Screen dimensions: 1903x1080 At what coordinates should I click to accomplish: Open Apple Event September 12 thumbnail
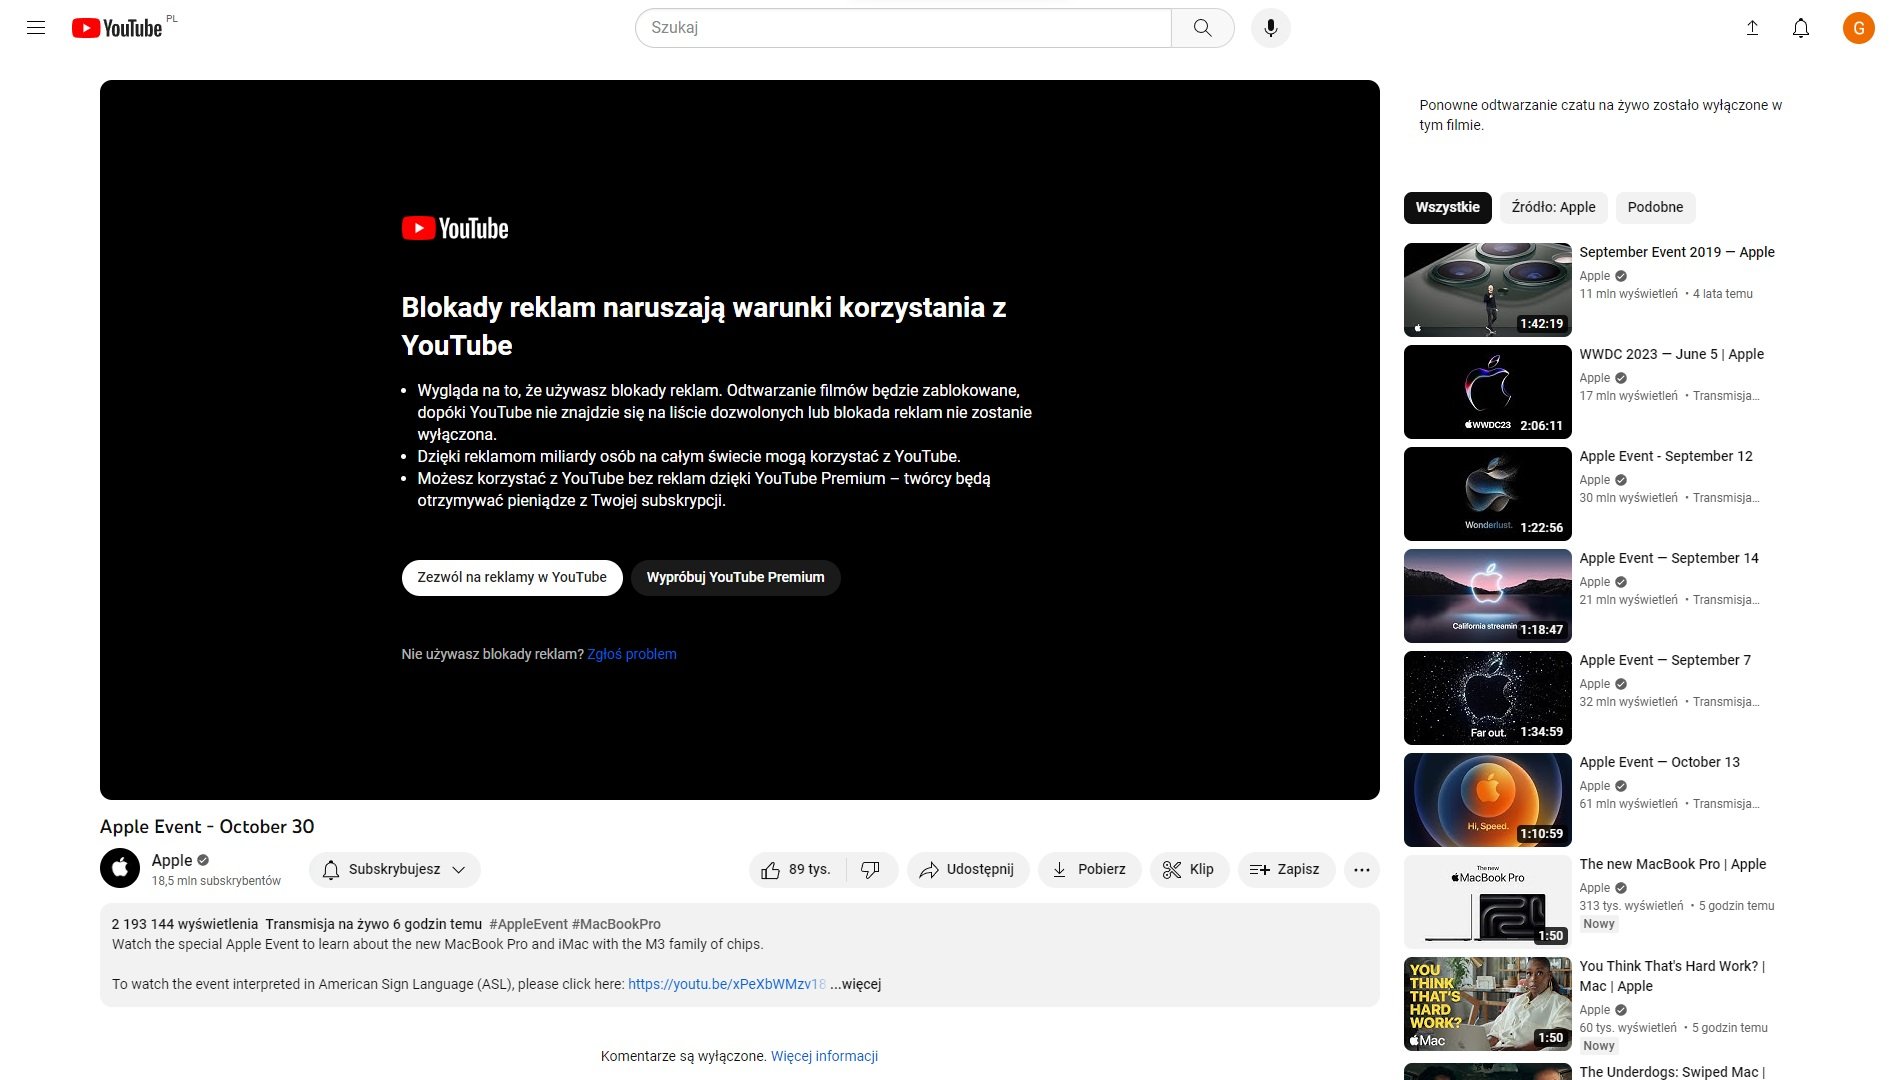[1487, 494]
